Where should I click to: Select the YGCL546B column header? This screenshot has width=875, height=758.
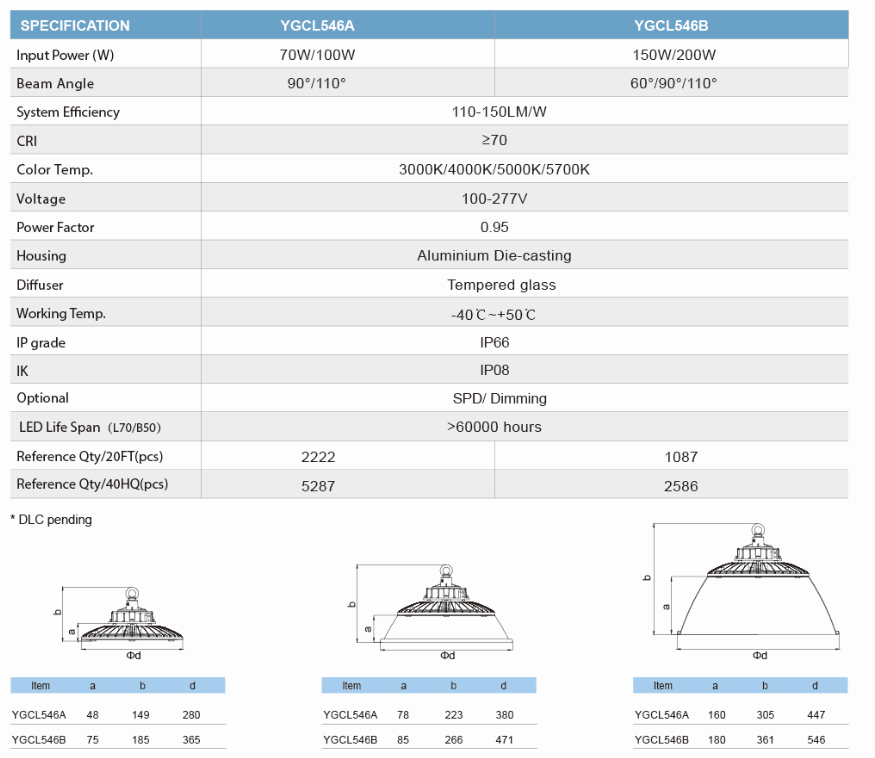pyautogui.click(x=671, y=26)
